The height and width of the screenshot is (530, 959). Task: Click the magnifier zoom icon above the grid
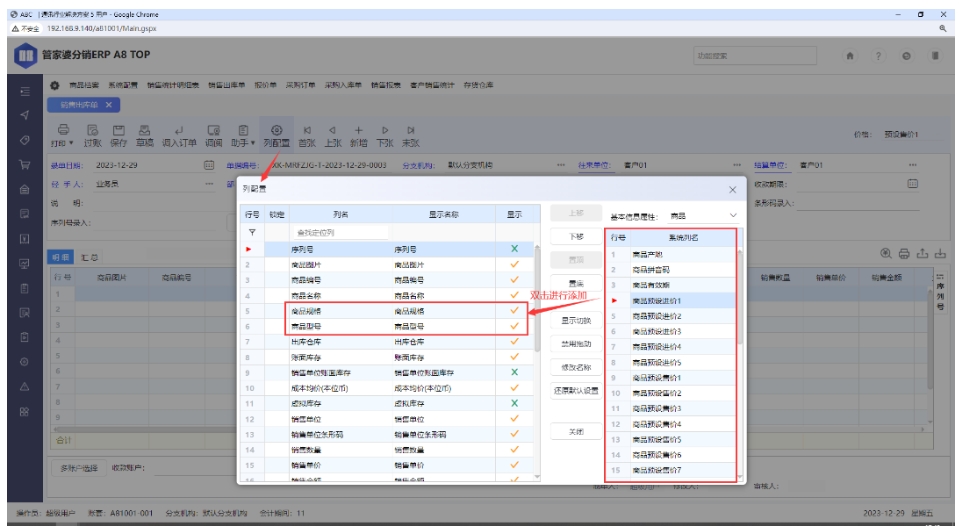pyautogui.click(x=885, y=253)
